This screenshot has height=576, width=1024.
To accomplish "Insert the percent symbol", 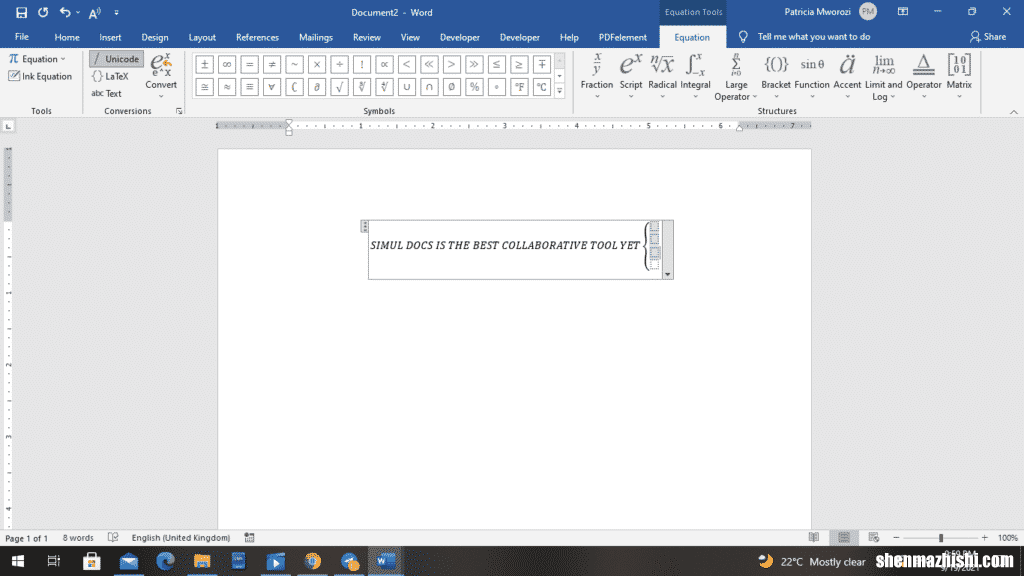I will 474,87.
